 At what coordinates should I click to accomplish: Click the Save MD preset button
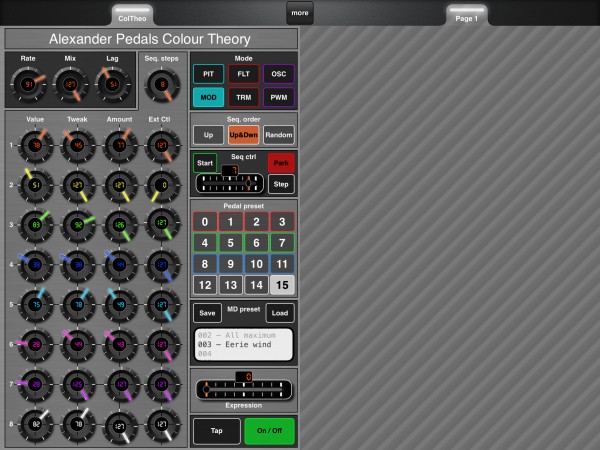coord(207,313)
